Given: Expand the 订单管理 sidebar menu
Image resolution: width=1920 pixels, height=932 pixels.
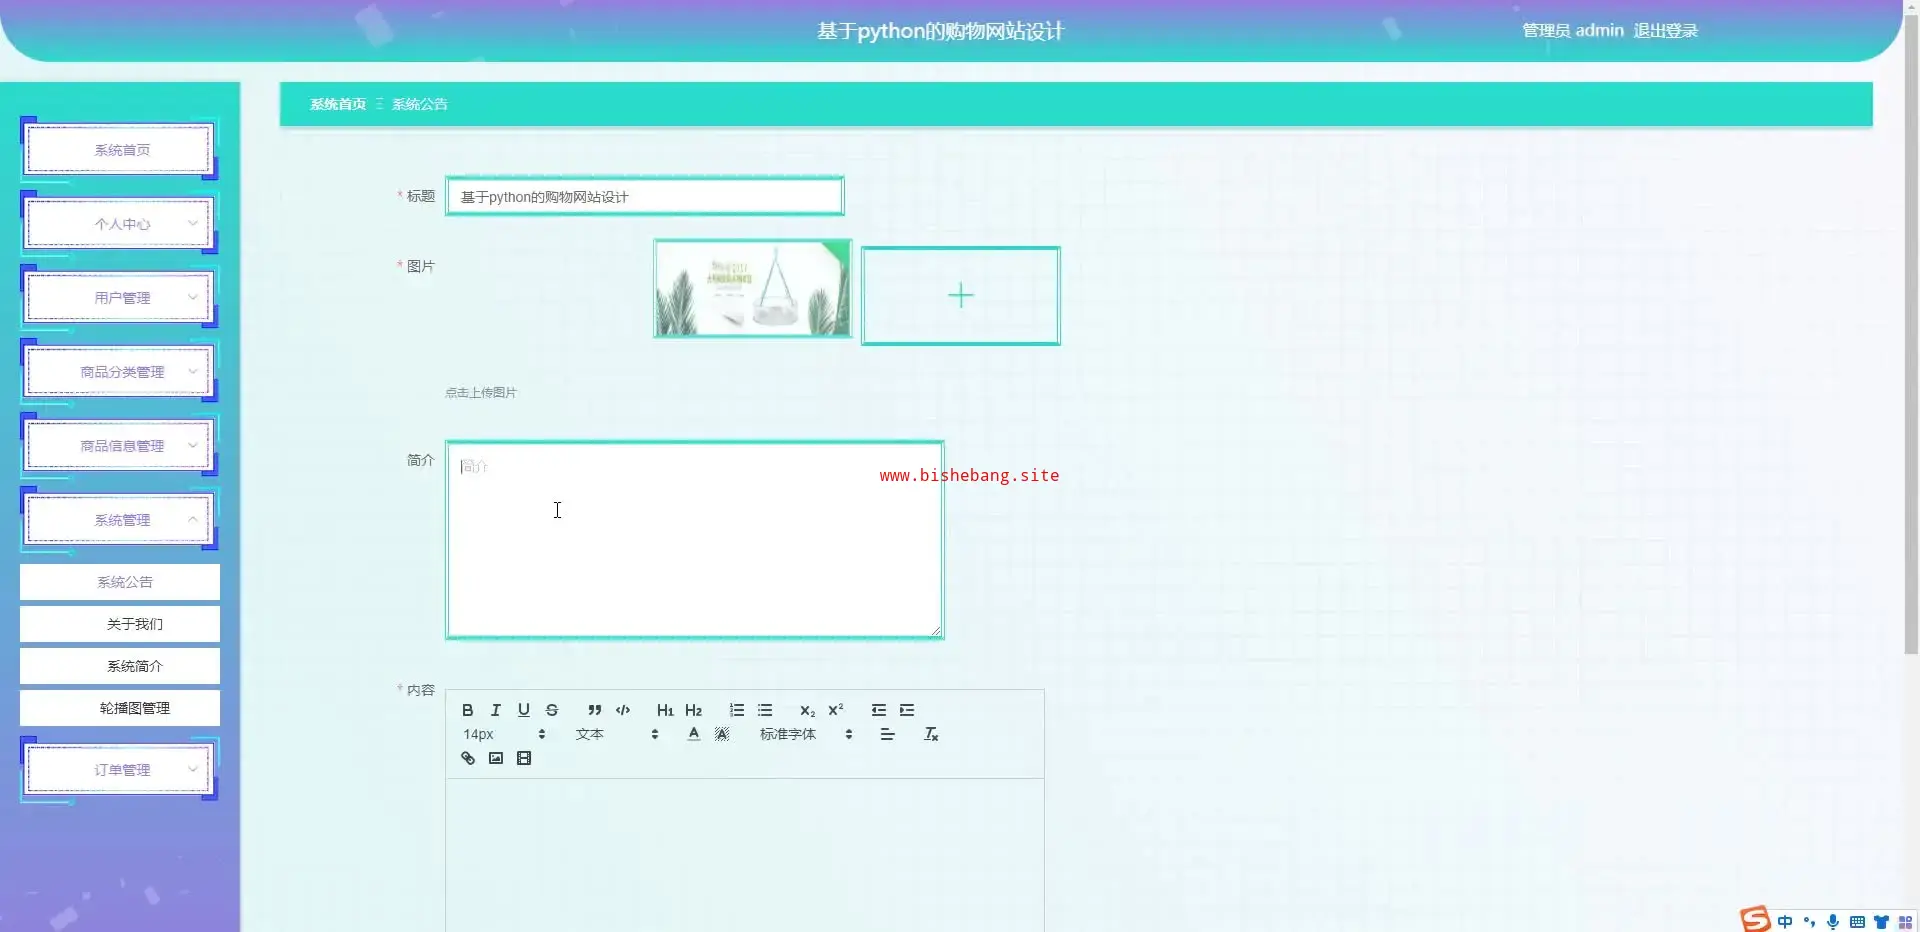Looking at the screenshot, I should (x=120, y=770).
